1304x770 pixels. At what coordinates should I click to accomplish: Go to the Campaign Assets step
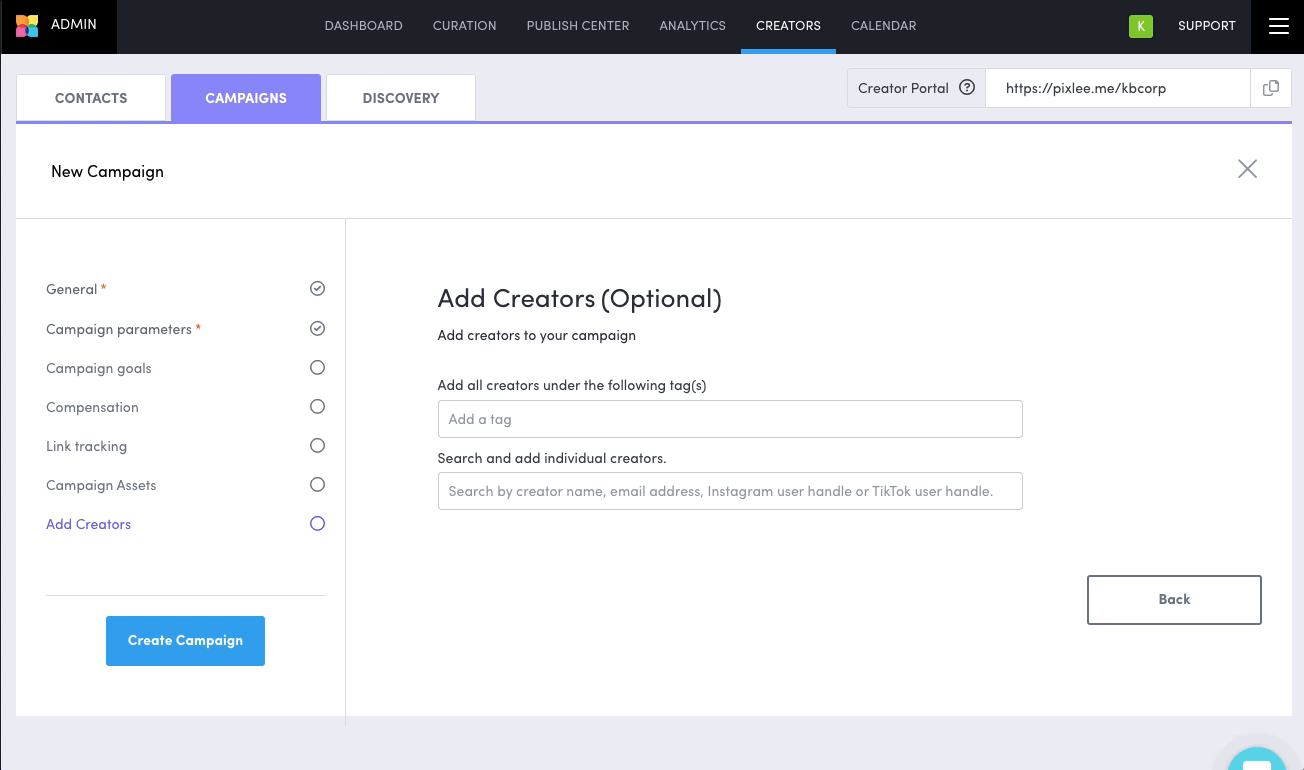101,485
